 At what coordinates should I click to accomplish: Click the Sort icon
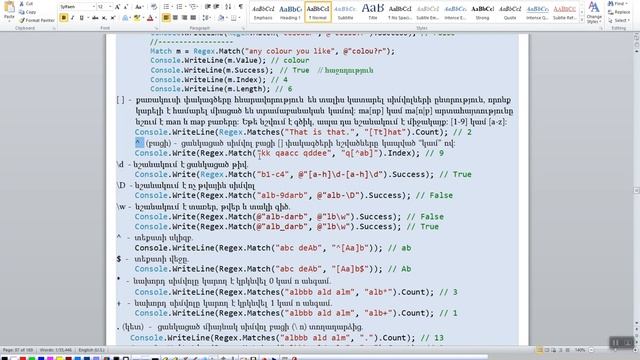(228, 7)
